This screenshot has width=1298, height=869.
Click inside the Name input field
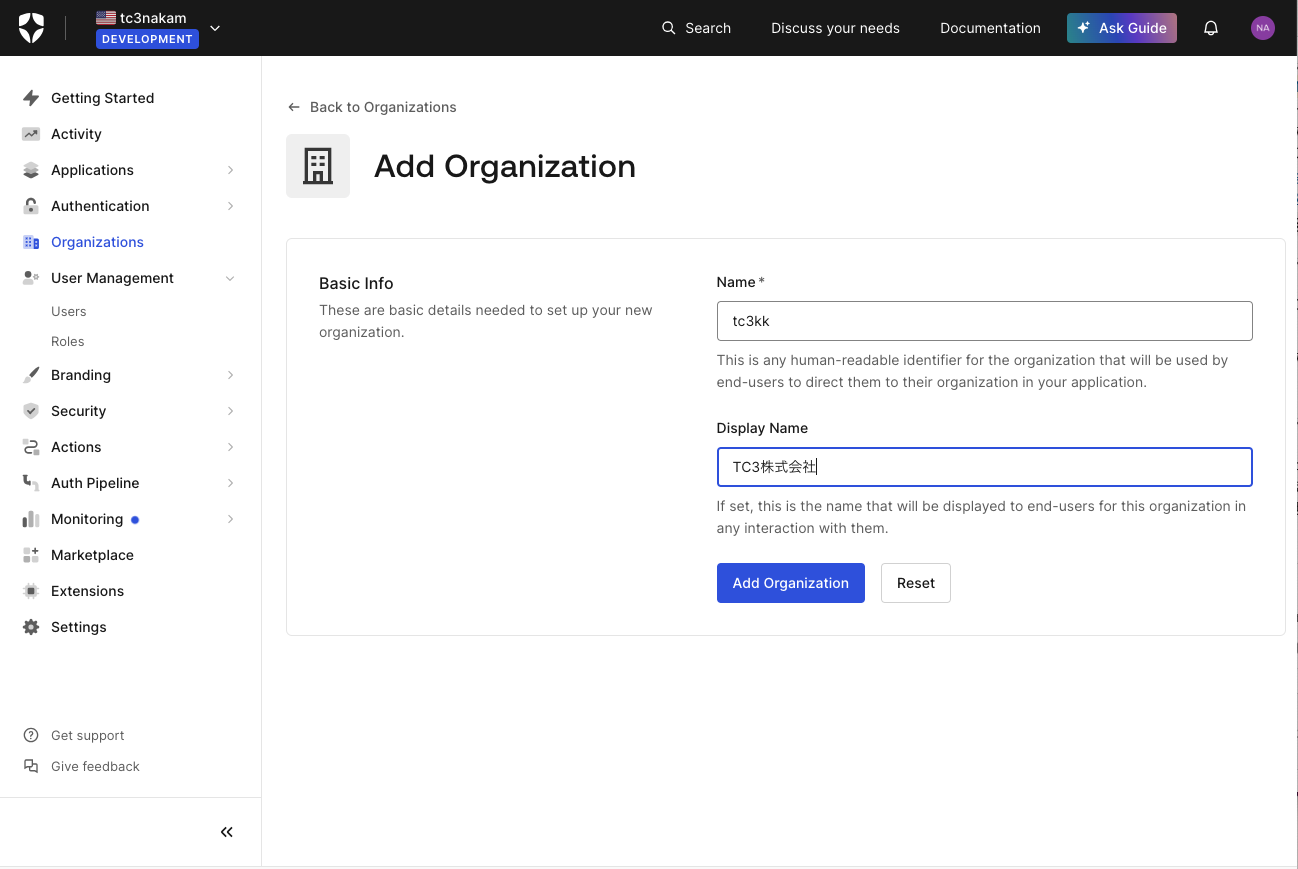pos(985,321)
